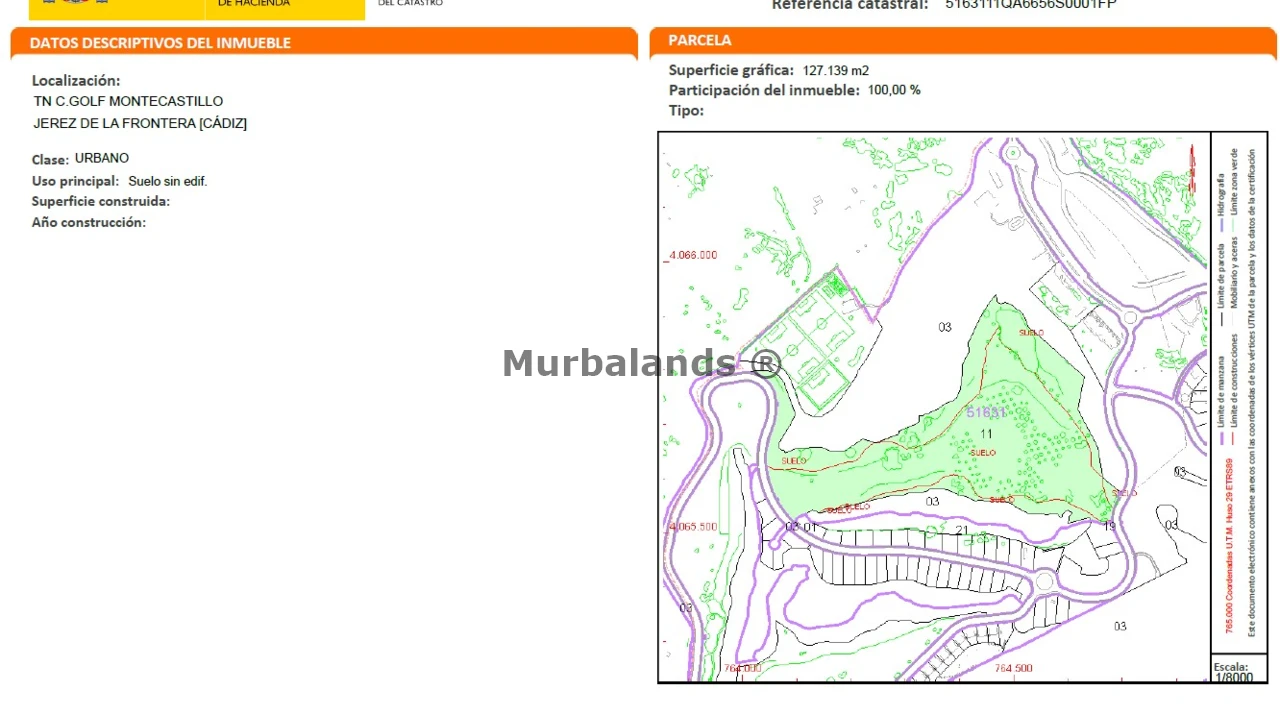Click the 'Año construcción:' label
The height and width of the screenshot is (720, 1280).
[x=89, y=222]
